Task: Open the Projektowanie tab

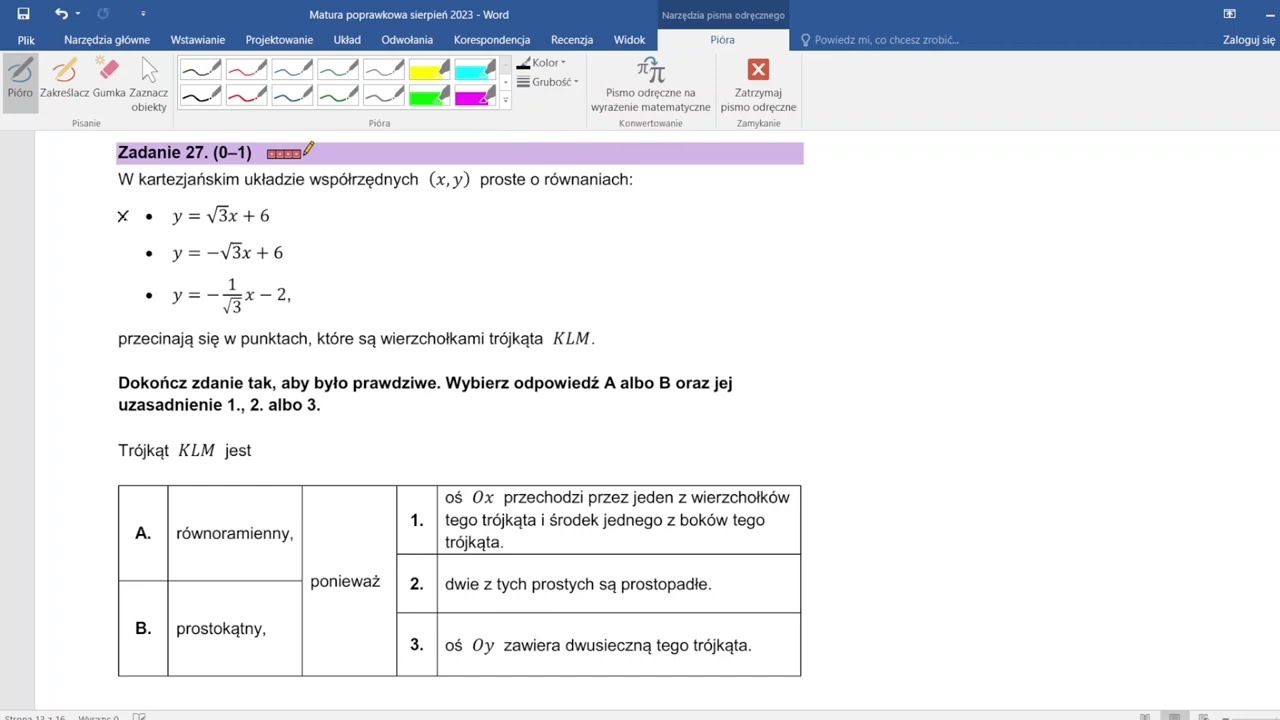Action: tap(279, 40)
